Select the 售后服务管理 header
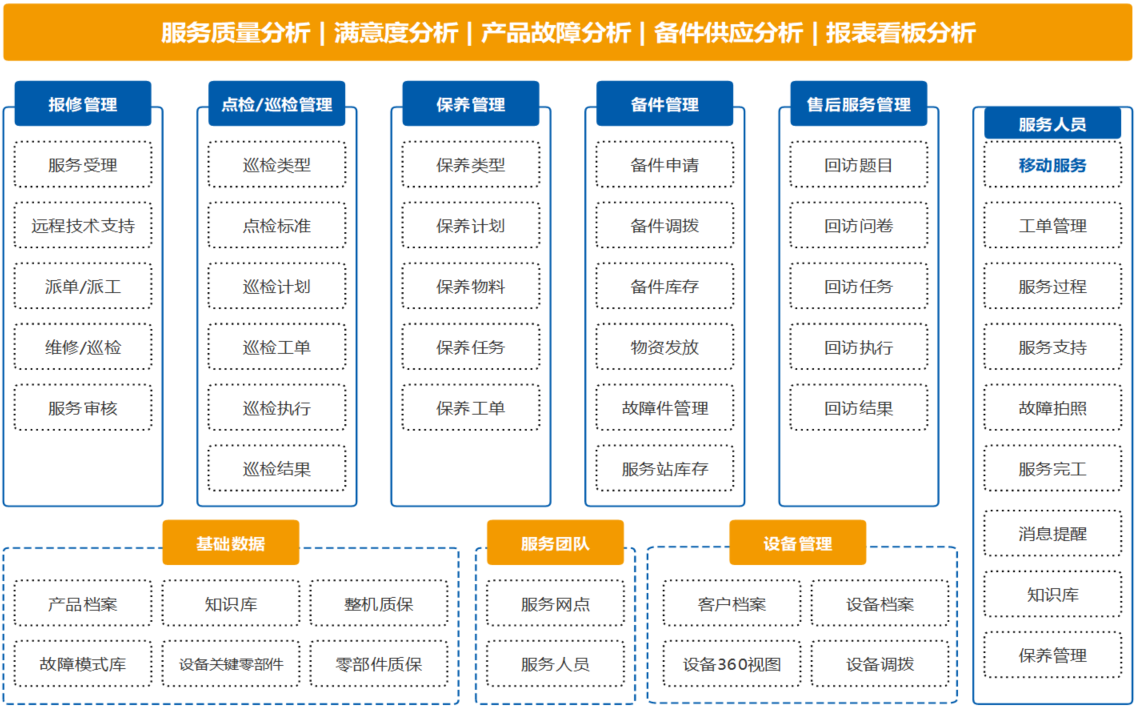 point(858,104)
